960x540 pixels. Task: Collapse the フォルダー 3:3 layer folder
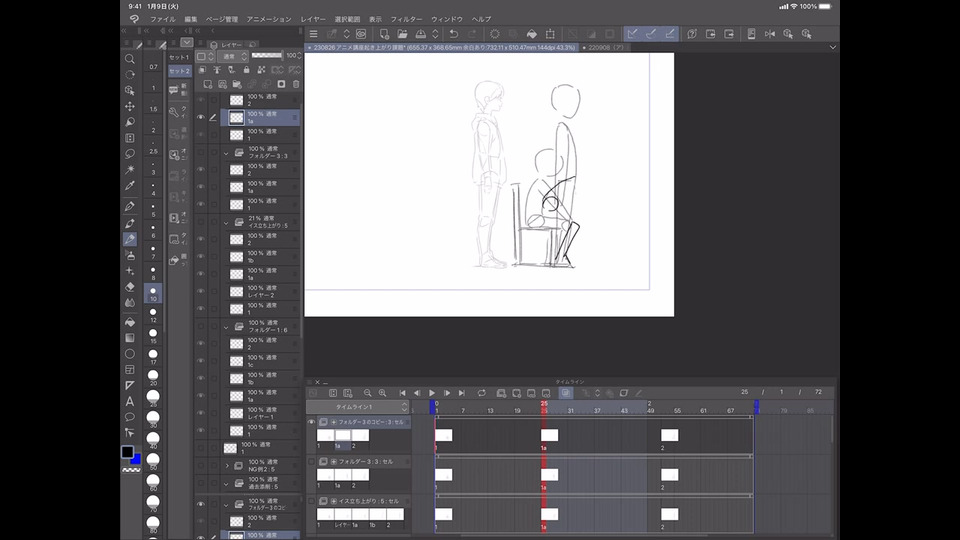(226, 153)
